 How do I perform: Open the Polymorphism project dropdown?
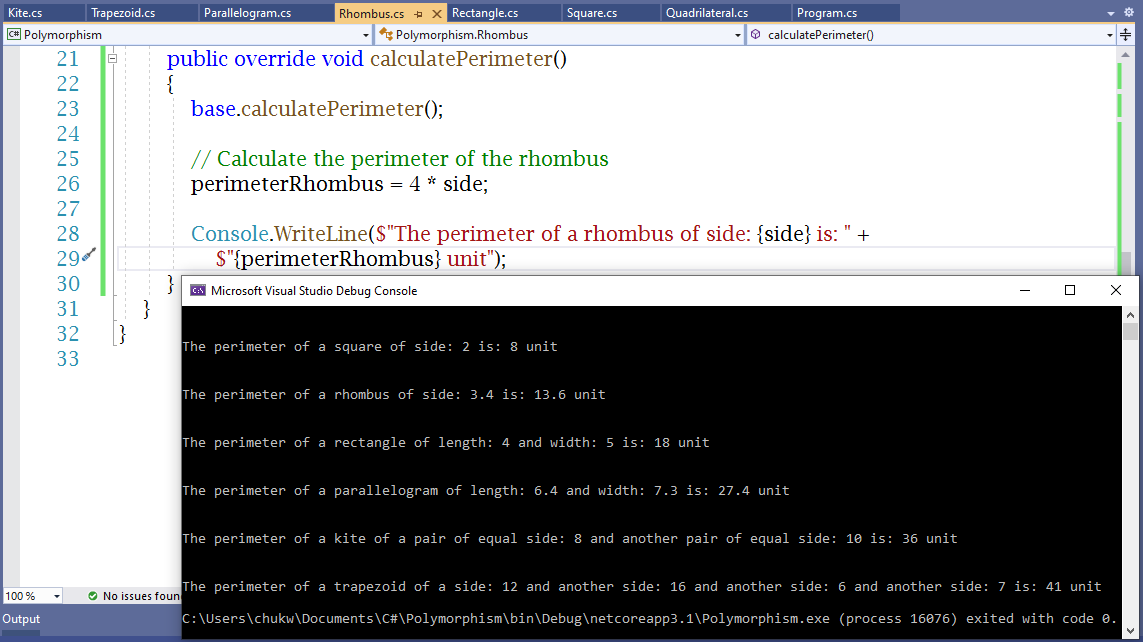[366, 35]
